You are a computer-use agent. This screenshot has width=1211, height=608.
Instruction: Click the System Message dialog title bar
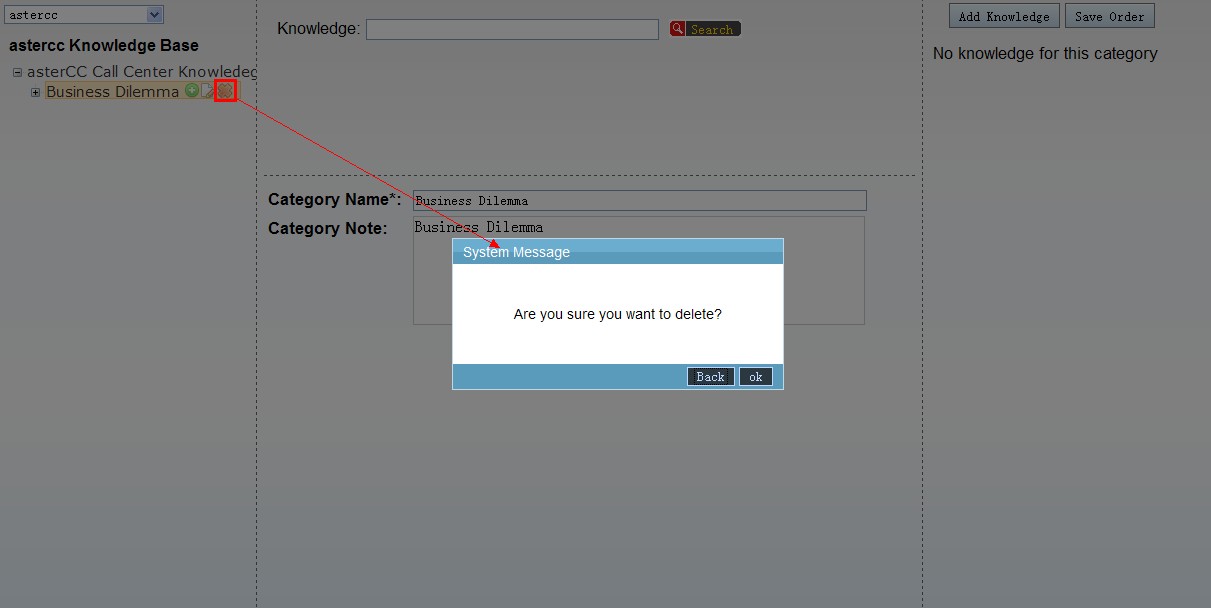617,252
